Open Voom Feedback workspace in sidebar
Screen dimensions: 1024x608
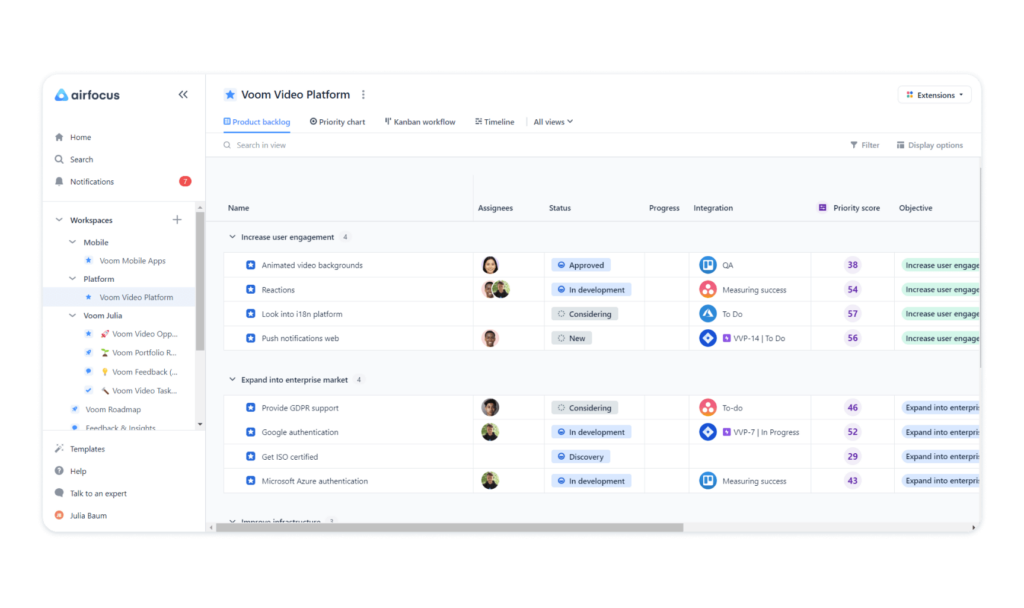coord(144,372)
